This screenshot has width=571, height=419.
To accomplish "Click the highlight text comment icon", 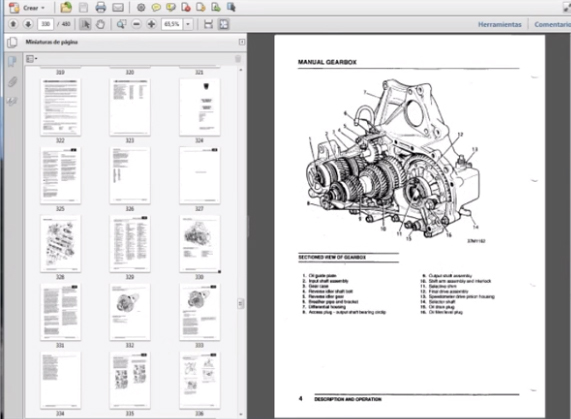I will point(171,8).
